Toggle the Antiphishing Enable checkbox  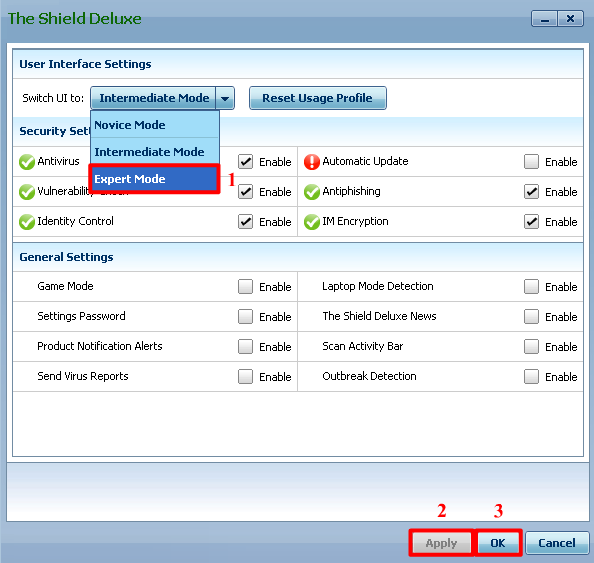point(531,191)
